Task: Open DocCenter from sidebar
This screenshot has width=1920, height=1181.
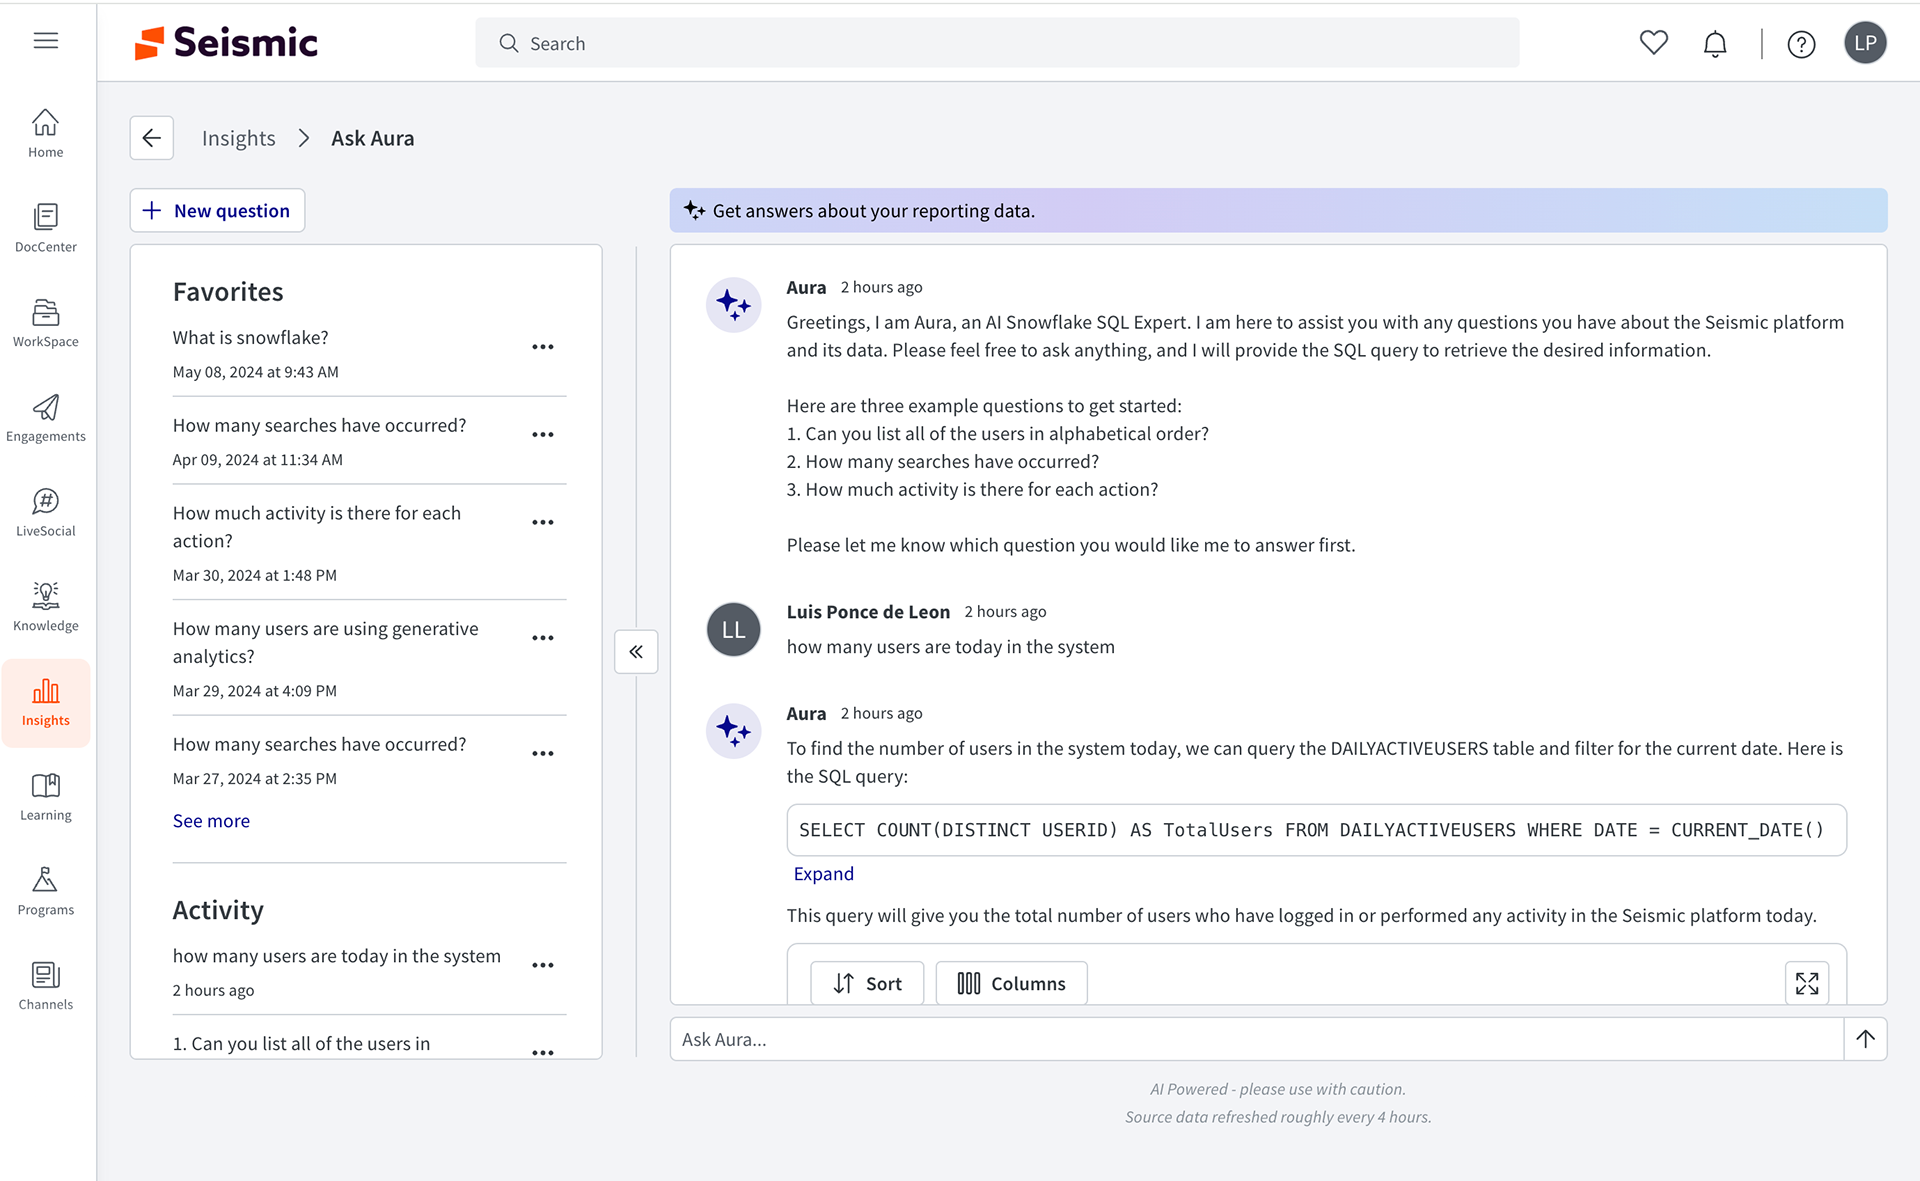Action: [46, 228]
